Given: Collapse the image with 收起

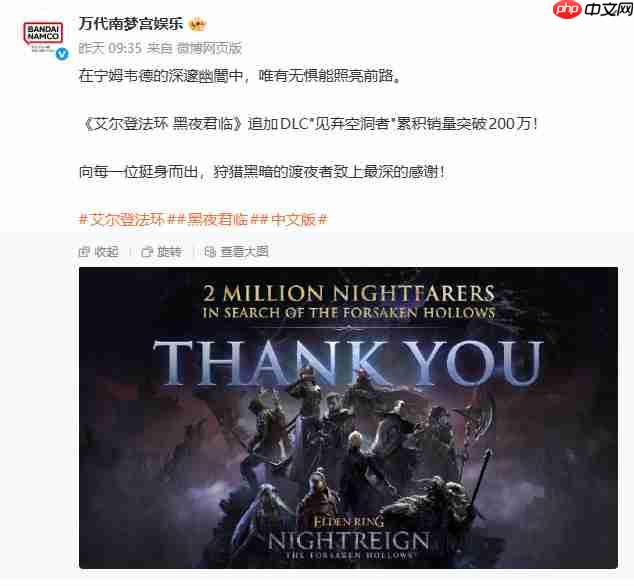Looking at the screenshot, I should (x=106, y=252).
